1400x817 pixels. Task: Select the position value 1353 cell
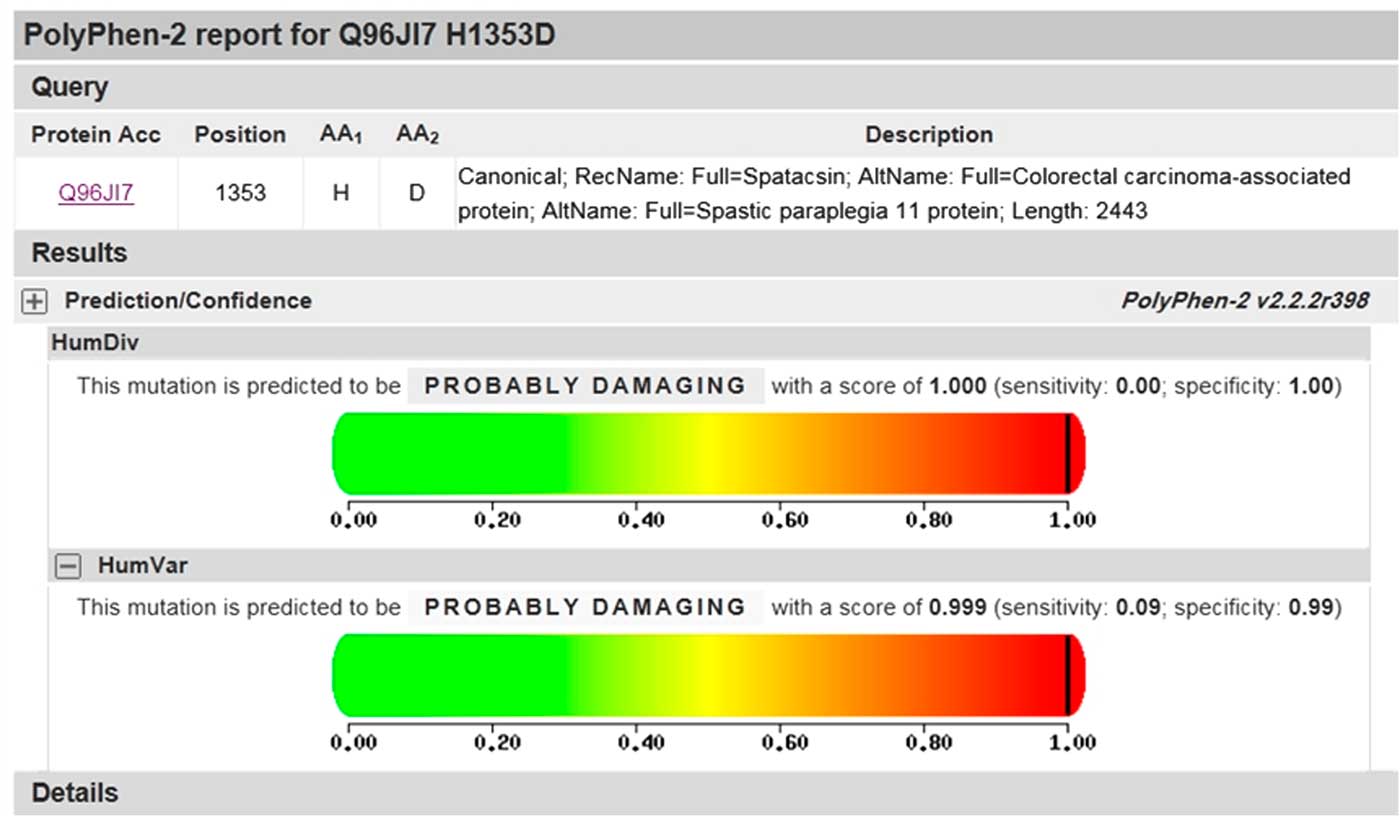click(240, 193)
